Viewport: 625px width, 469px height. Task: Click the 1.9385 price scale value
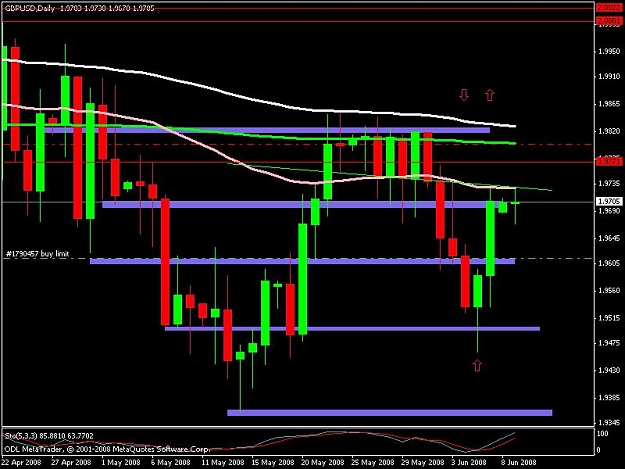[x=609, y=398]
